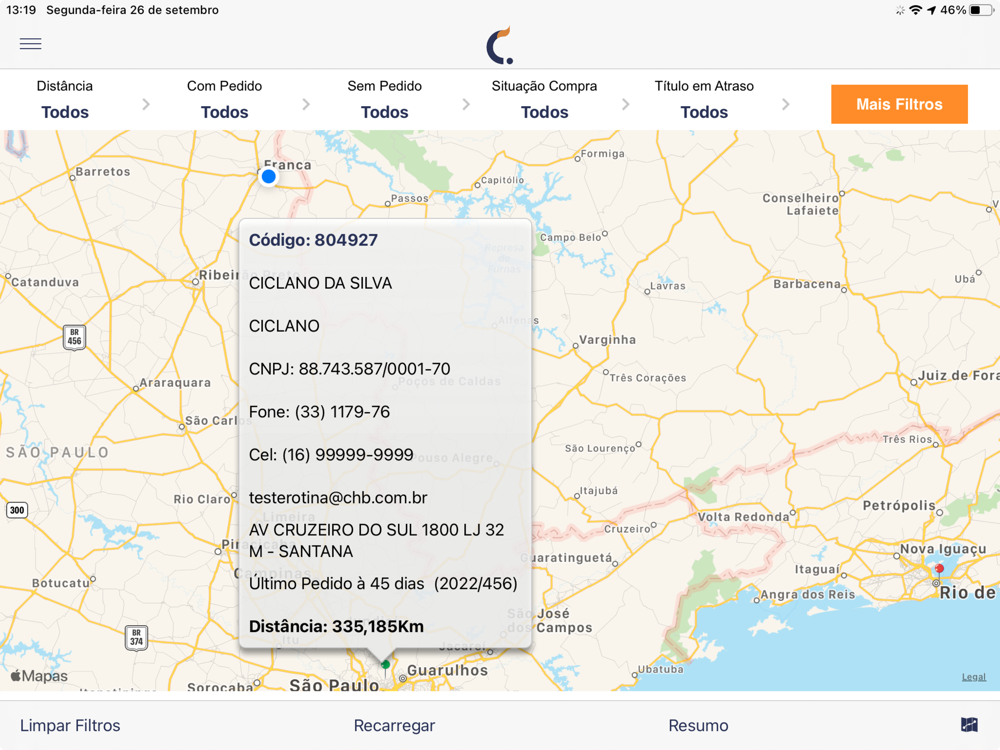Open the Com Pedido filter

(x=224, y=100)
